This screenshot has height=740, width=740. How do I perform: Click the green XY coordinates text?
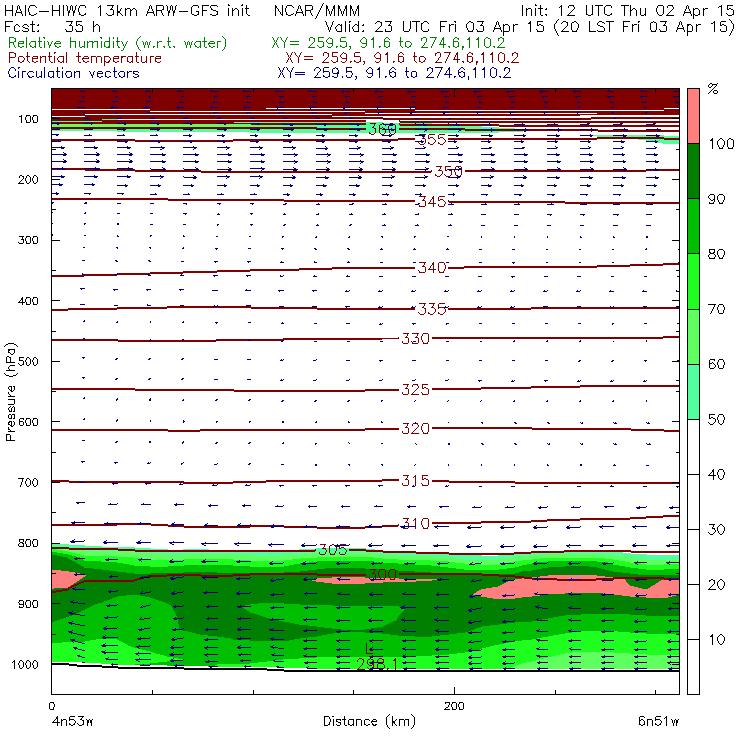coord(388,43)
